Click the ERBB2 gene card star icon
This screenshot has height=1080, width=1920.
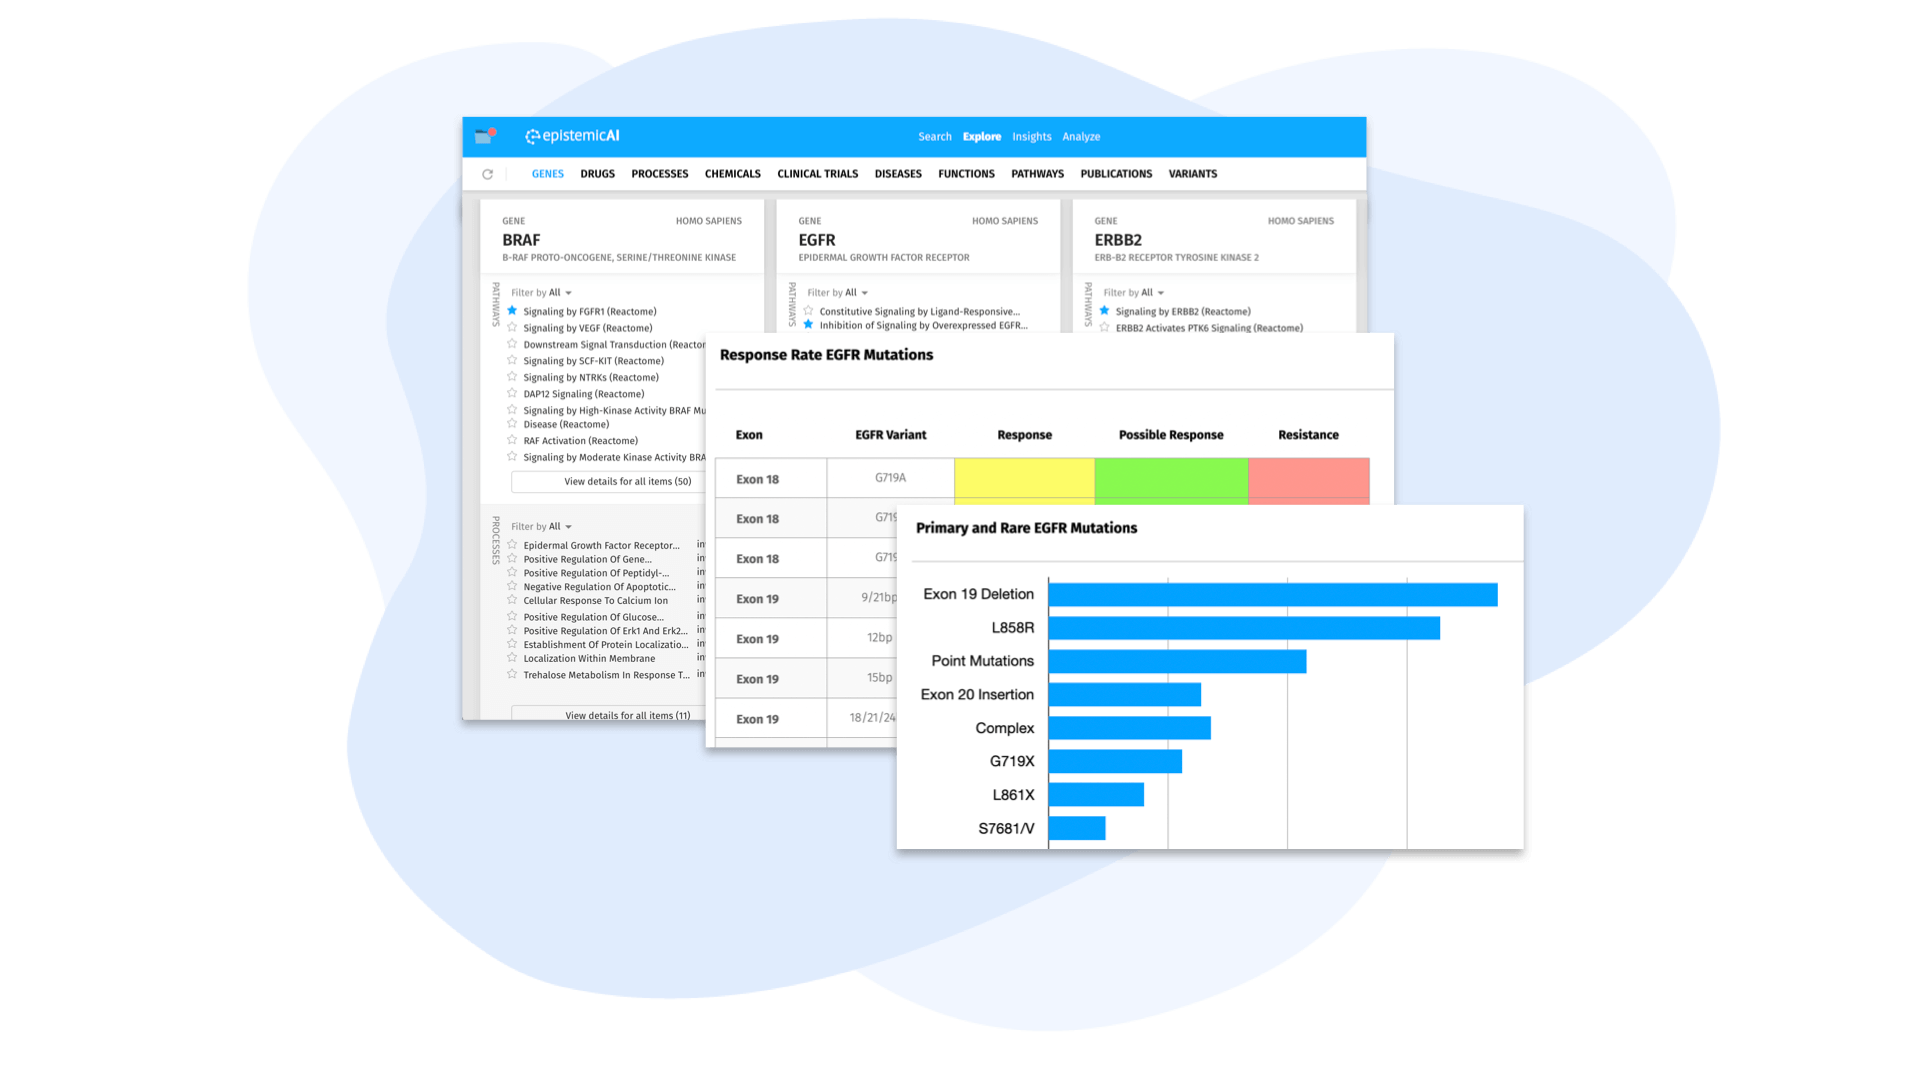[1106, 311]
